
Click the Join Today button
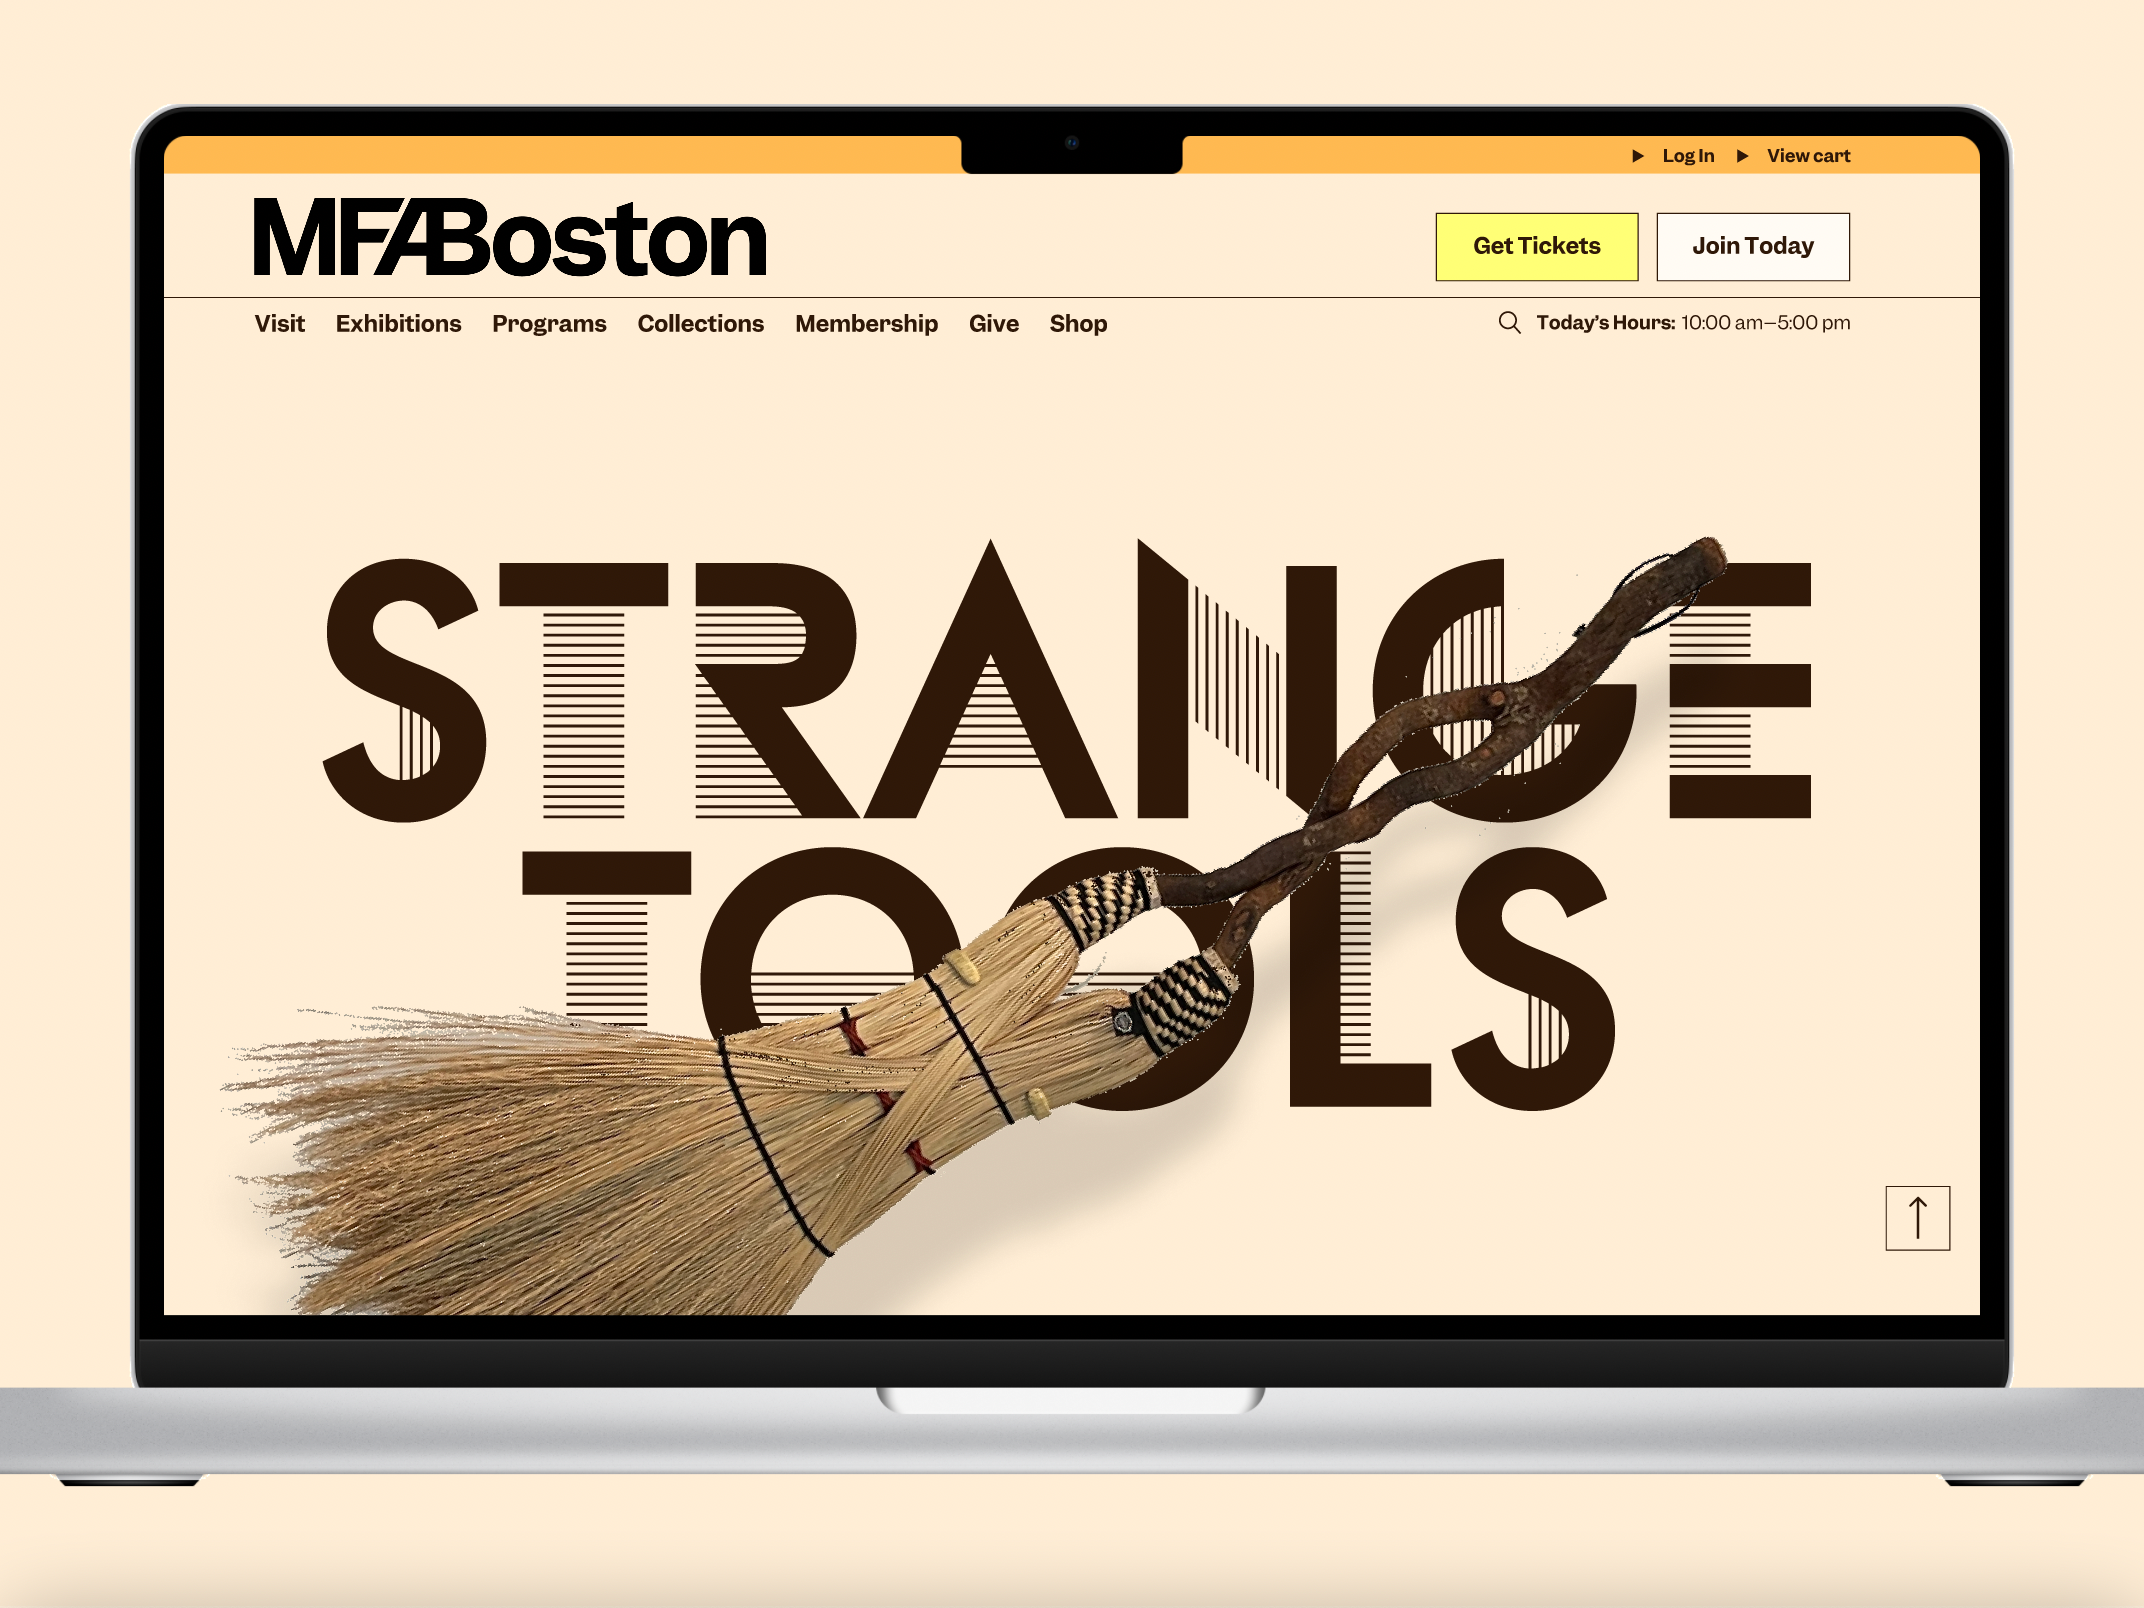[1753, 246]
